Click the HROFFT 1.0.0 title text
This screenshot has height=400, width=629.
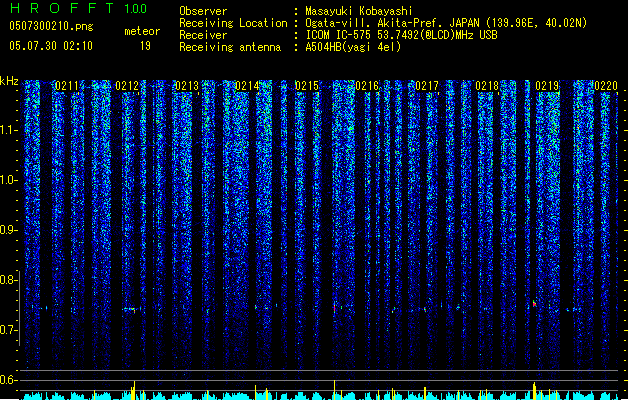coord(79,8)
